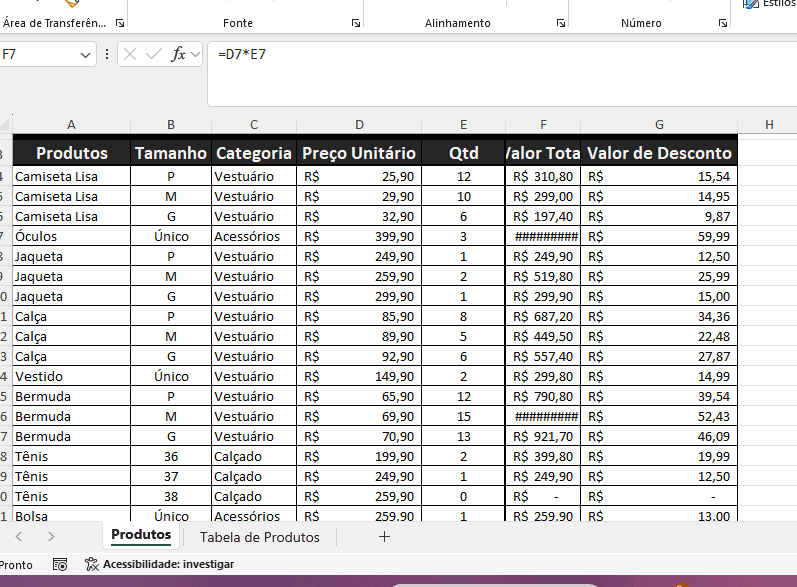Select the Acessórios cell in Óculos row
This screenshot has height=587, width=797.
(254, 236)
